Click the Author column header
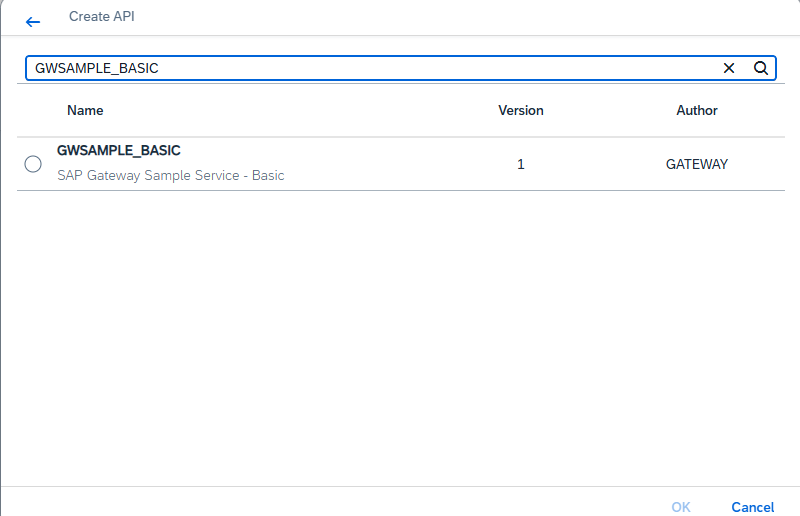 coord(696,110)
